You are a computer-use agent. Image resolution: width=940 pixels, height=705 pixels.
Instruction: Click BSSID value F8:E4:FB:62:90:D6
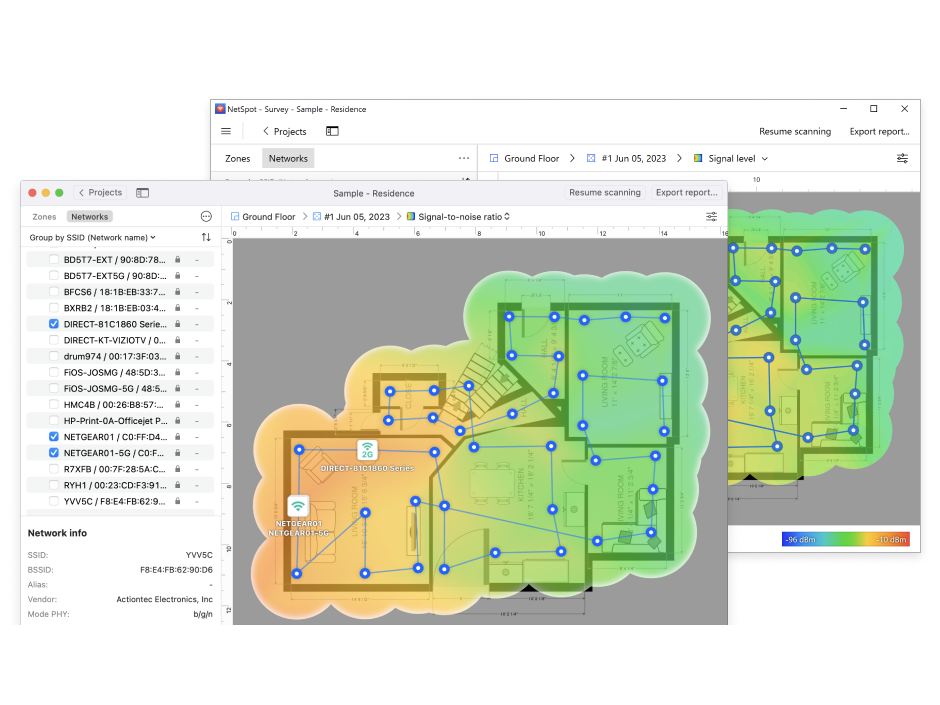tap(176, 570)
